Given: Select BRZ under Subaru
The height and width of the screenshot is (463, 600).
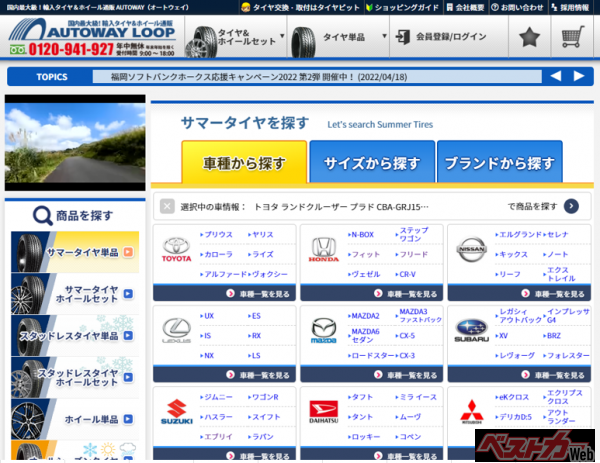Looking at the screenshot, I should 552,336.
